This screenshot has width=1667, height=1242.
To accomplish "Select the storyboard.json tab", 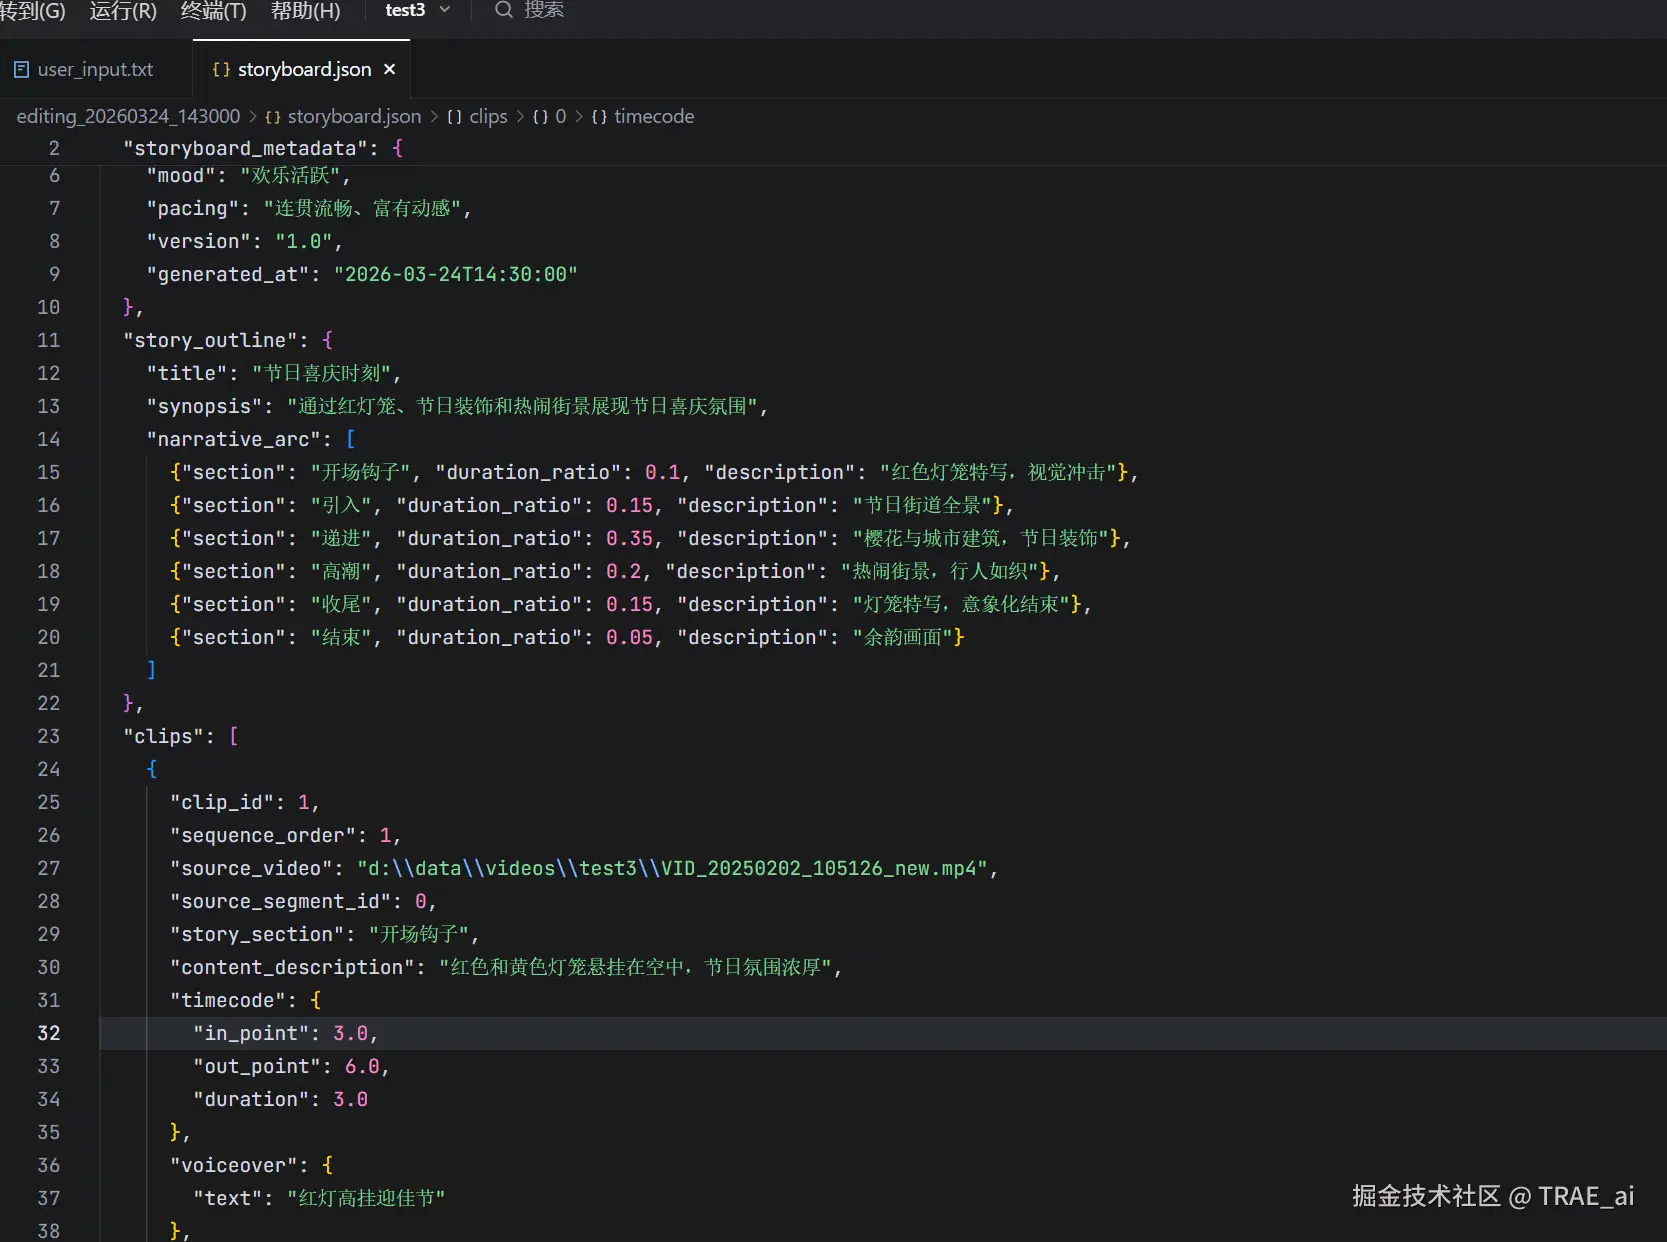I will 304,69.
